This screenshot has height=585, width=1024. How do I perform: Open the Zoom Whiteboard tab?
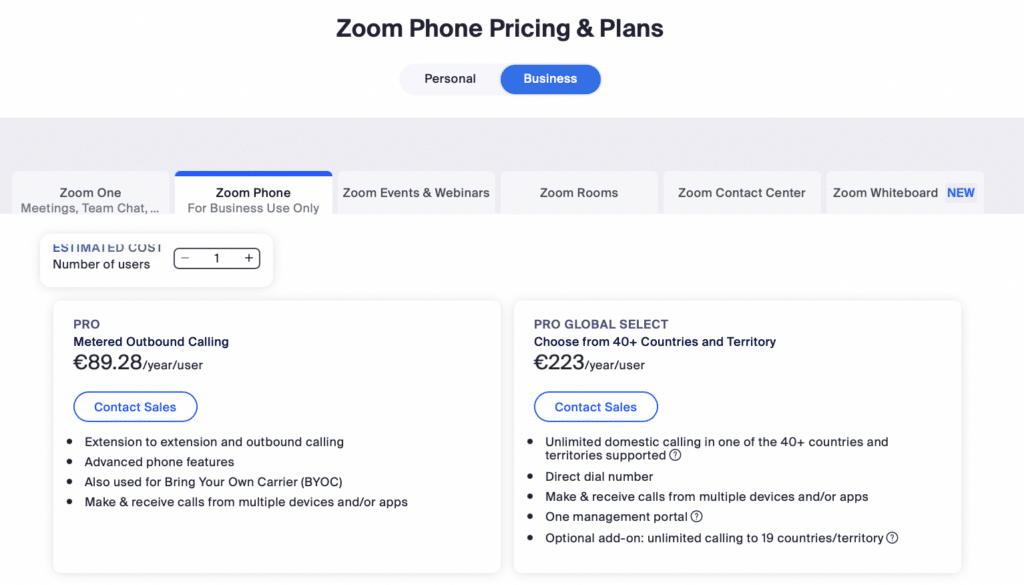(885, 193)
